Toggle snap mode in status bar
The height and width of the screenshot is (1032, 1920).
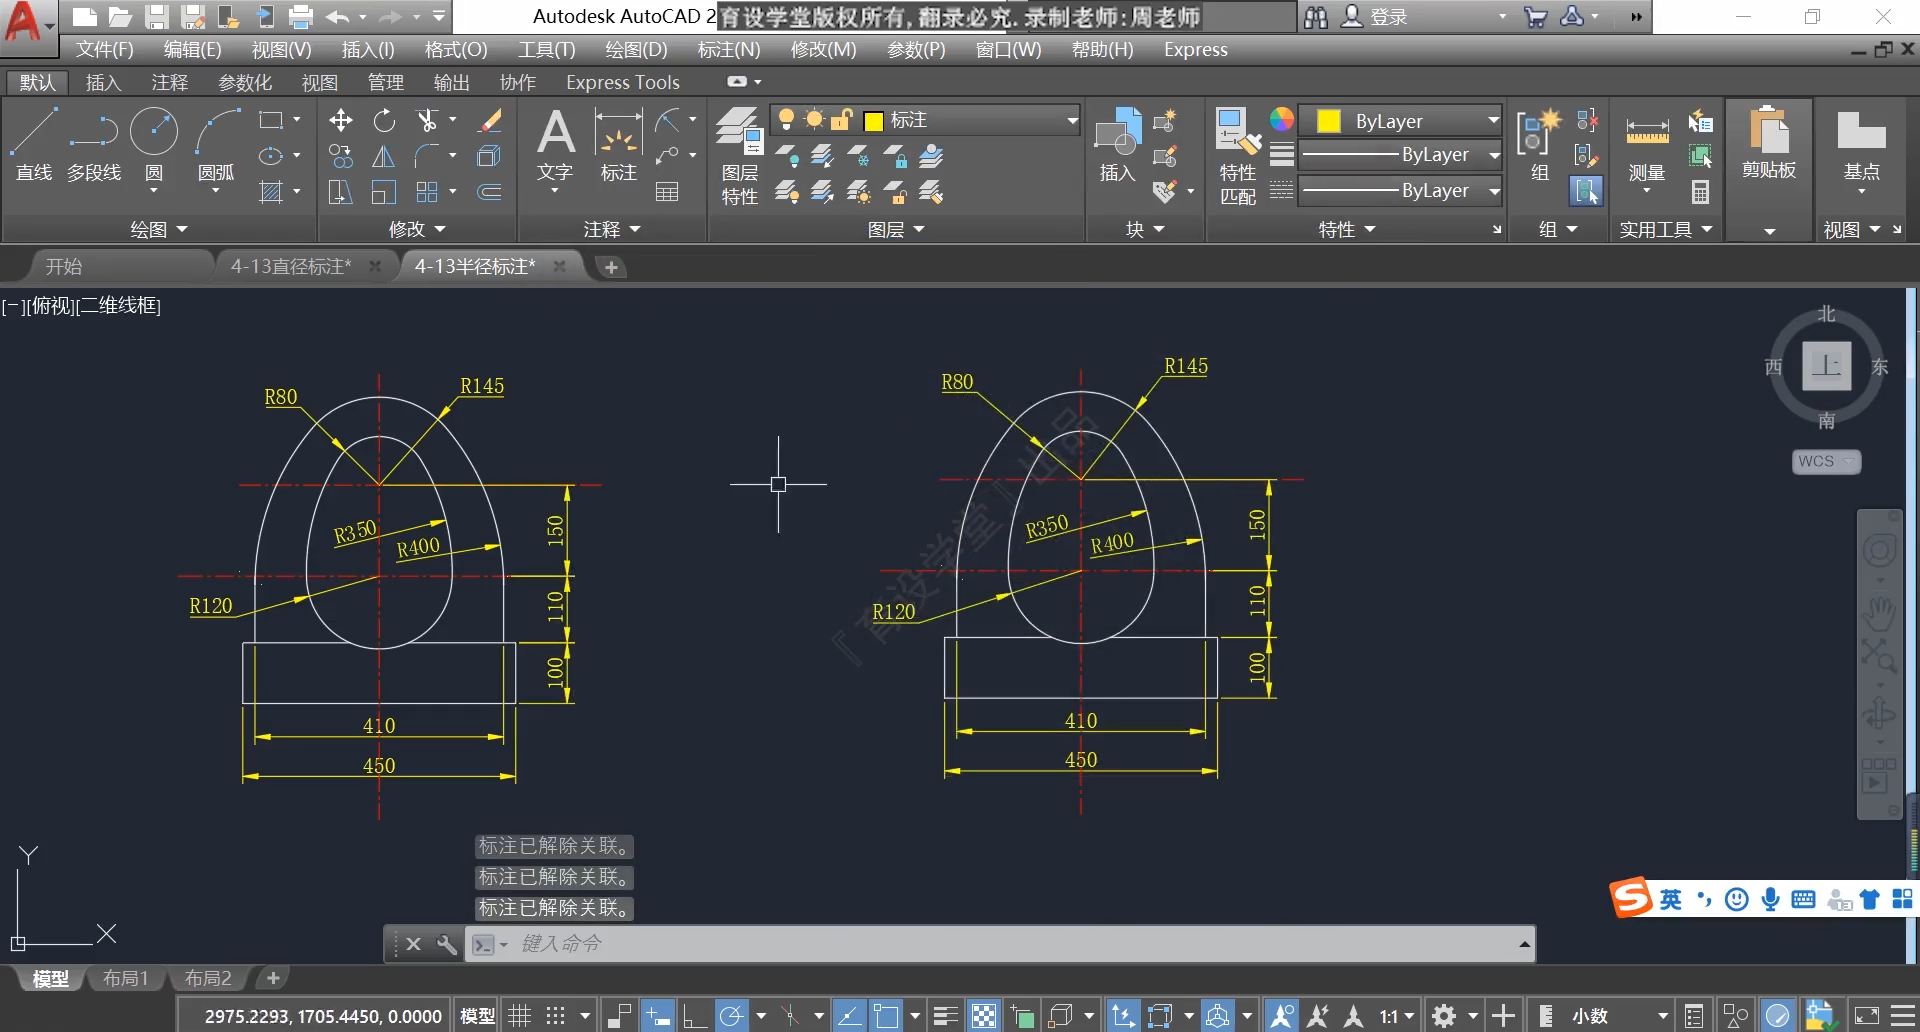pos(556,1016)
